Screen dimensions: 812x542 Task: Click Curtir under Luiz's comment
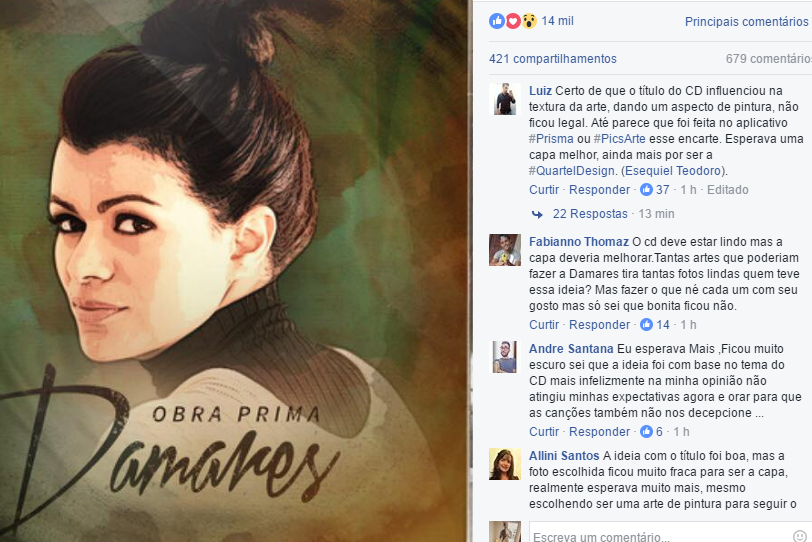tap(544, 189)
